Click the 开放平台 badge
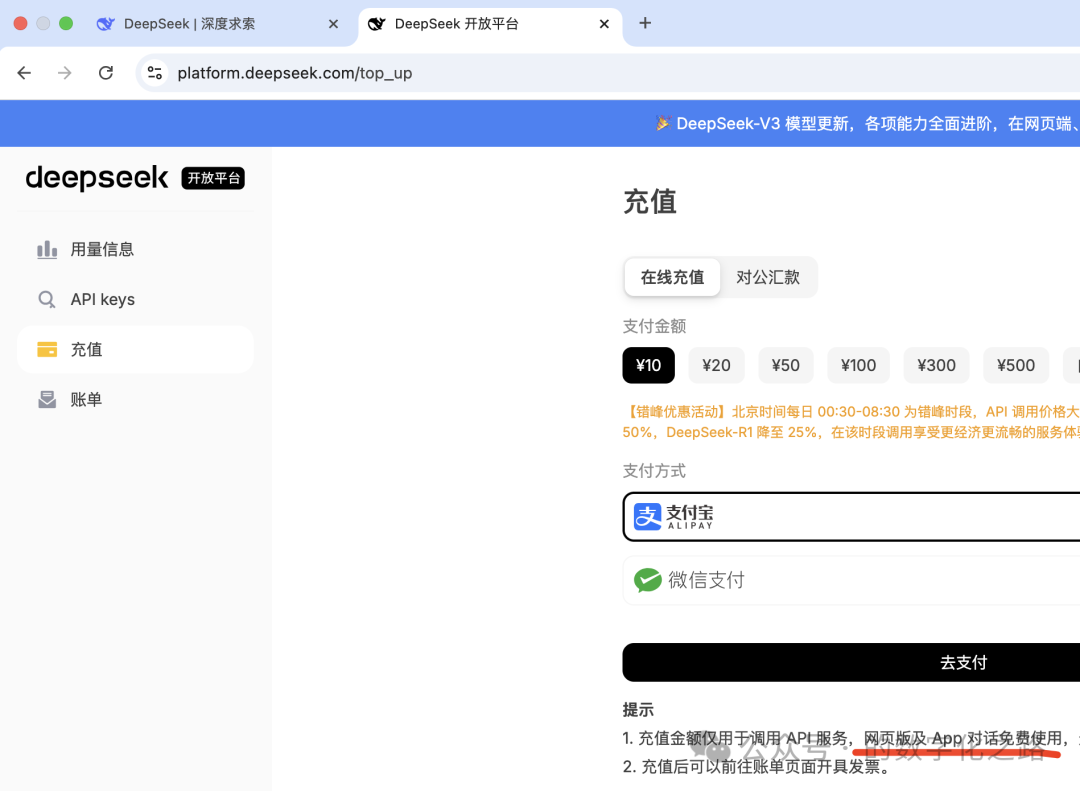Image resolution: width=1080 pixels, height=791 pixels. coord(214,178)
